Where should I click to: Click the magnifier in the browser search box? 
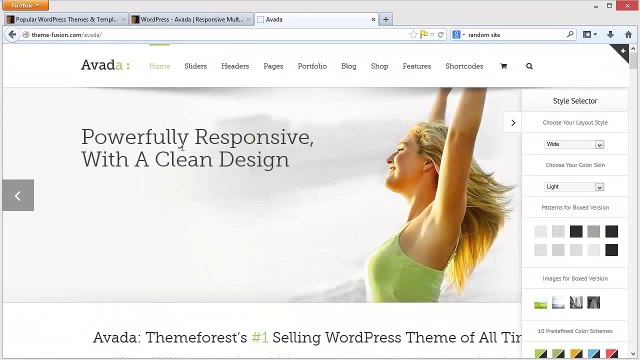coord(570,35)
